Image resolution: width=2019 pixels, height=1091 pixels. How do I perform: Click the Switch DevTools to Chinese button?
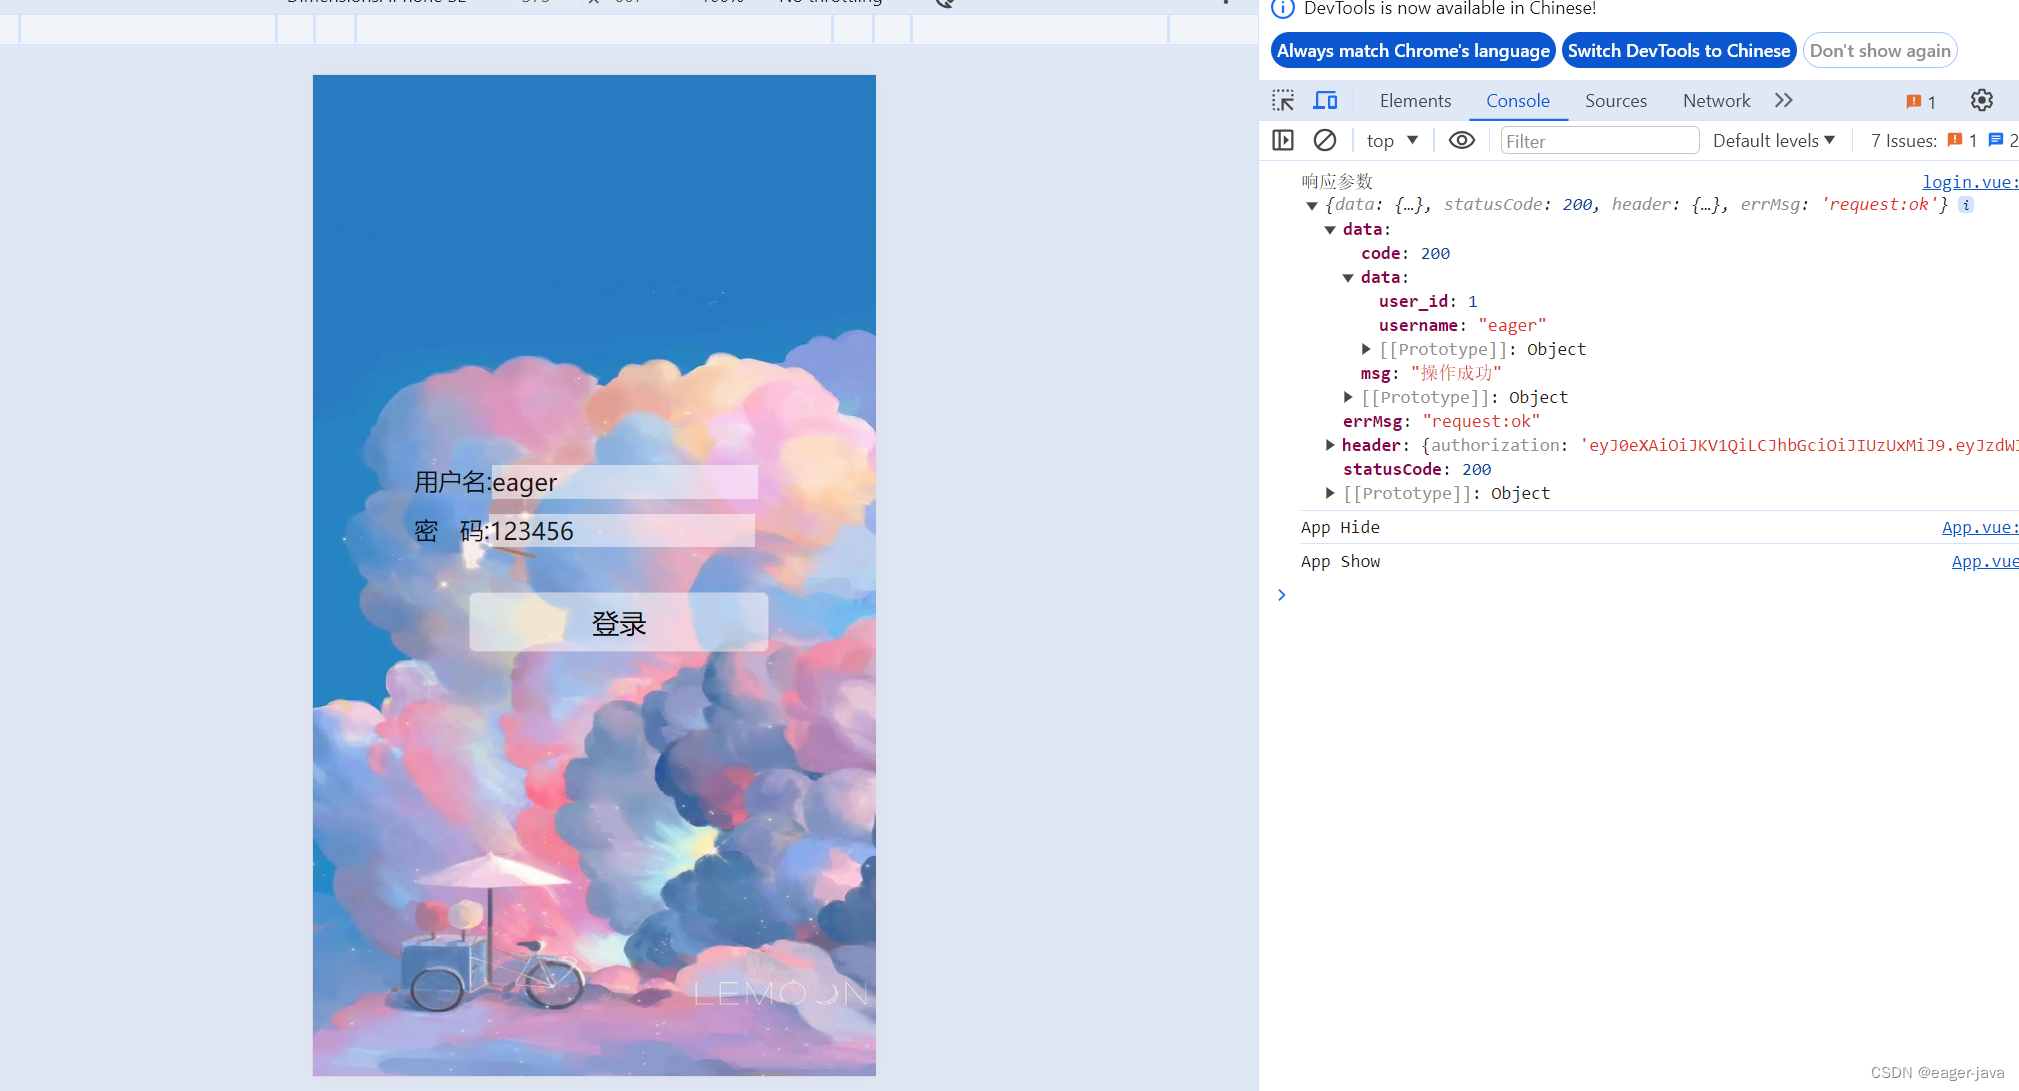pyautogui.click(x=1678, y=51)
